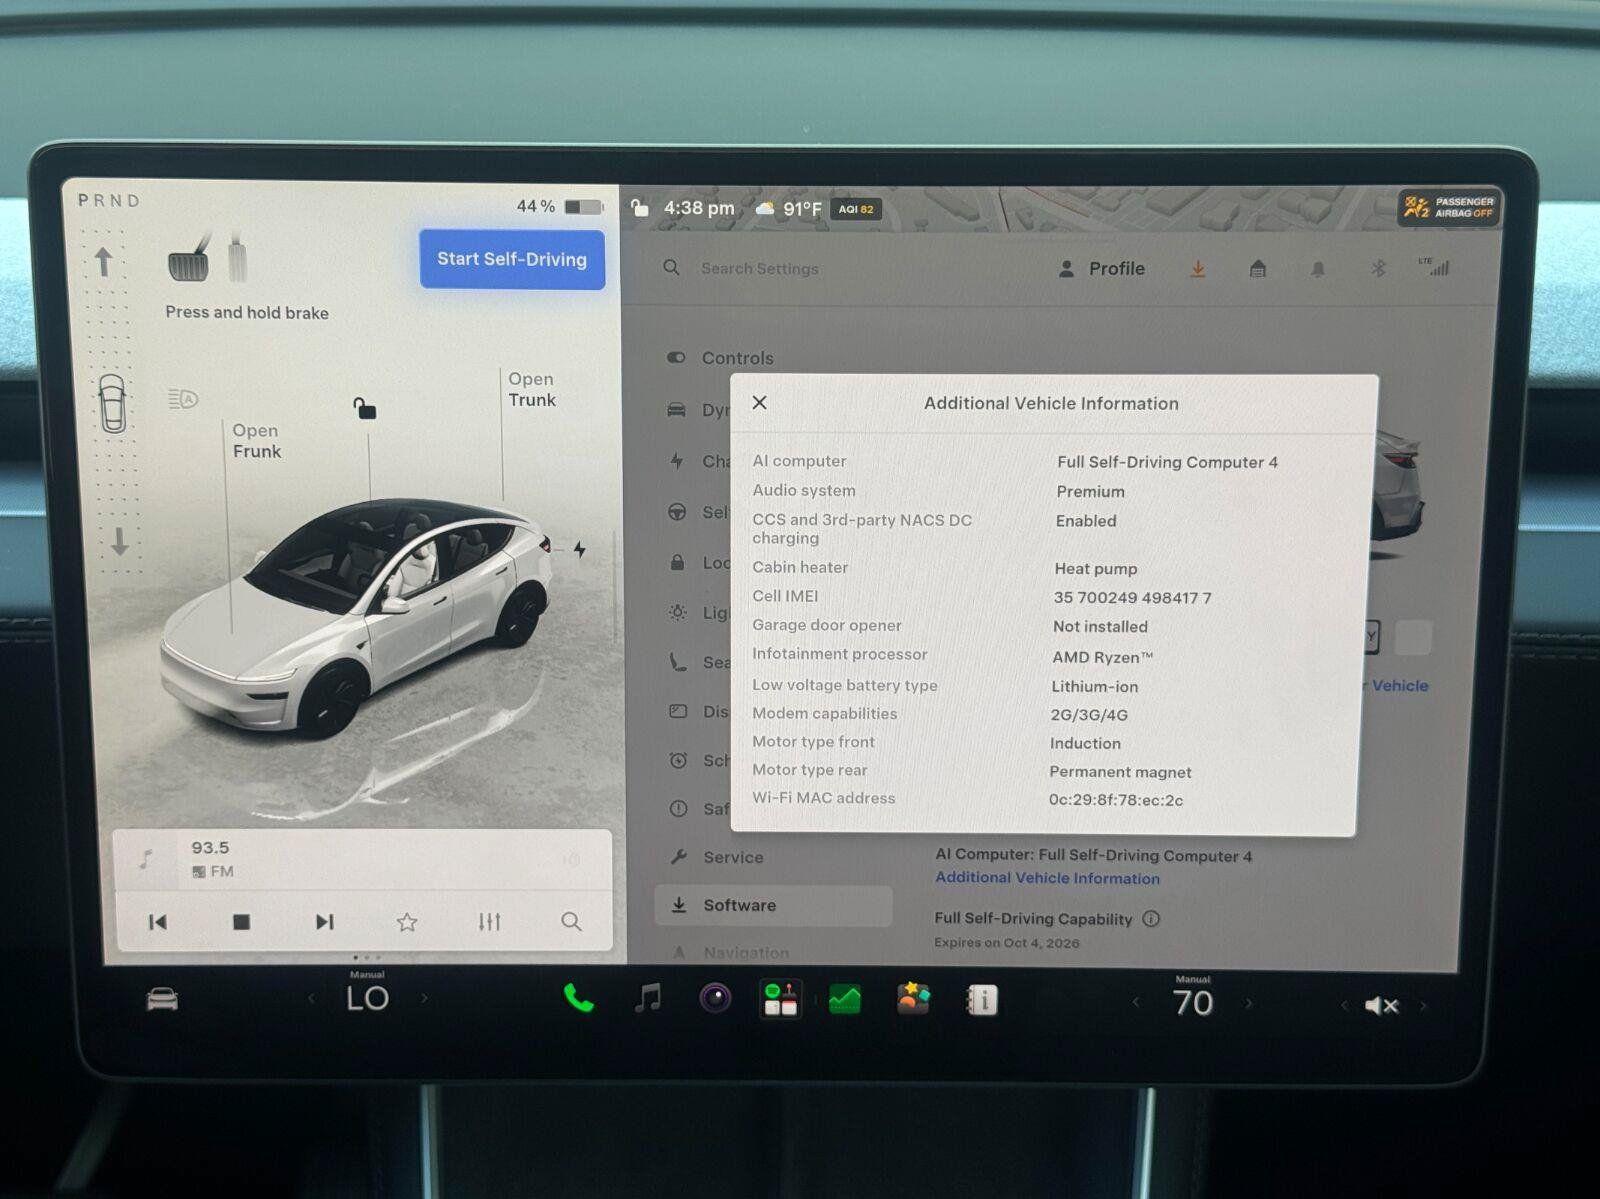Open the notifications bell
The image size is (1600, 1199).
coord(1318,268)
